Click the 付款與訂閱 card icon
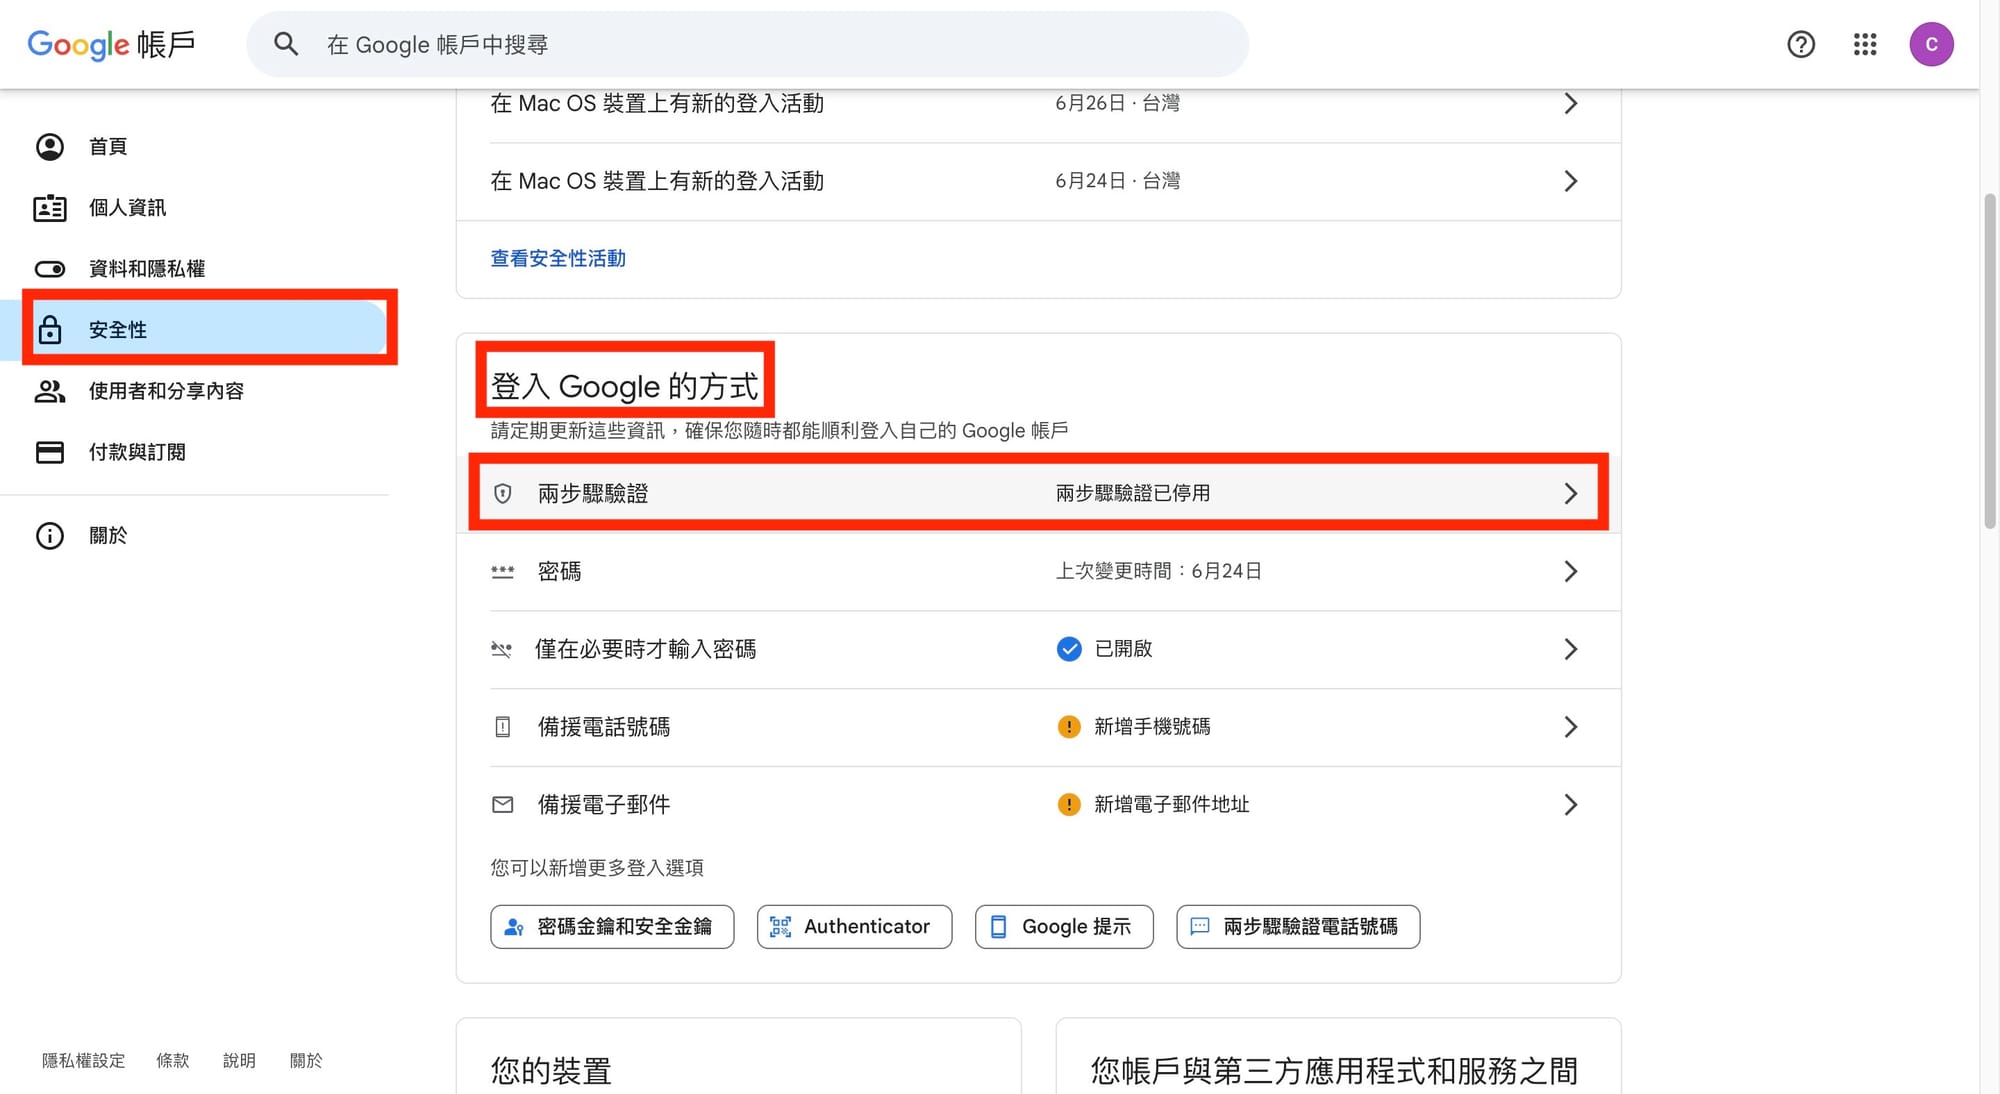 pos(50,452)
